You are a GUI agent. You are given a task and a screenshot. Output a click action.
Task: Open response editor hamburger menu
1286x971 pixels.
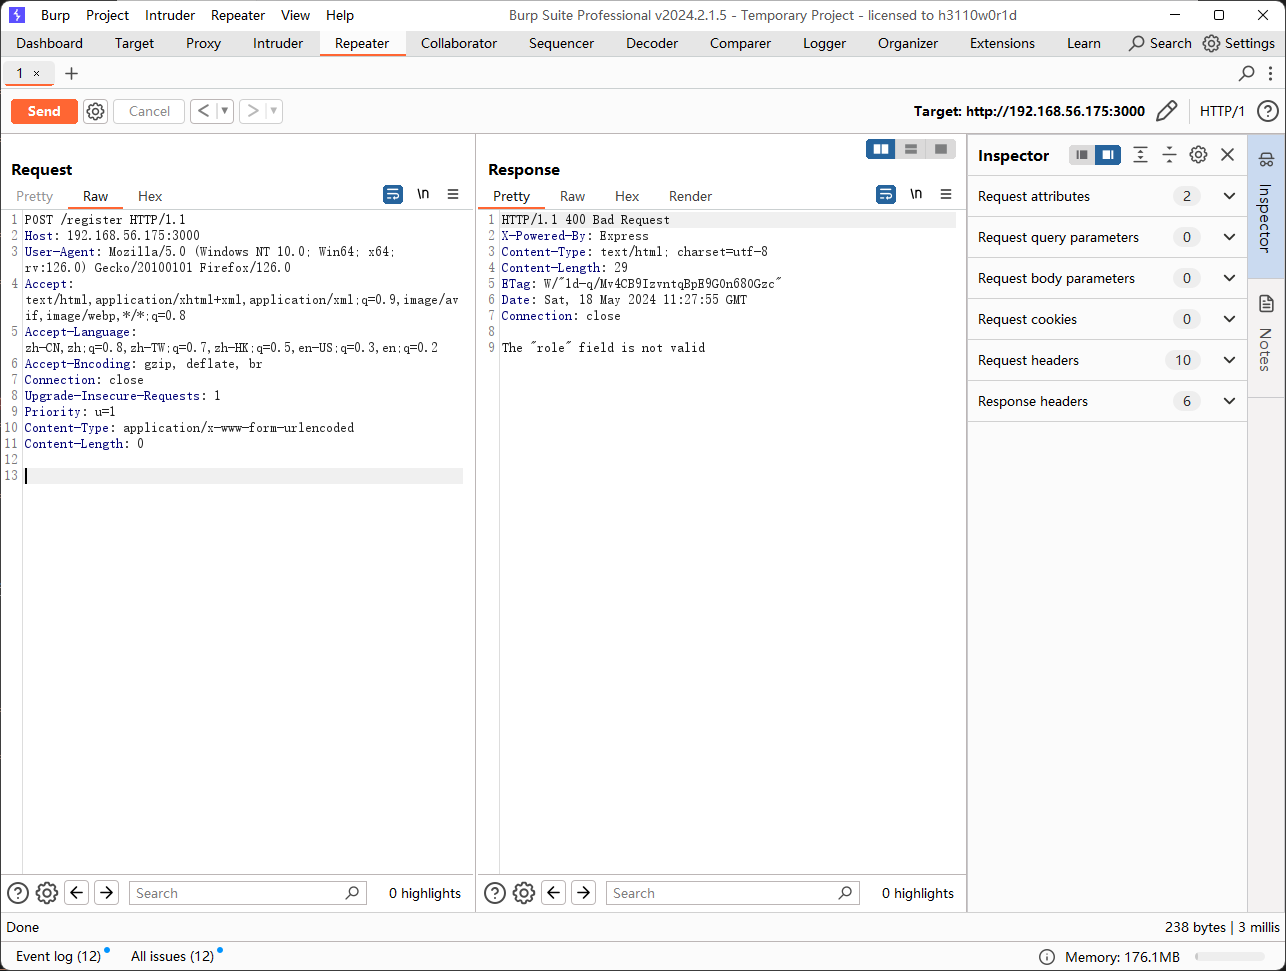click(946, 194)
